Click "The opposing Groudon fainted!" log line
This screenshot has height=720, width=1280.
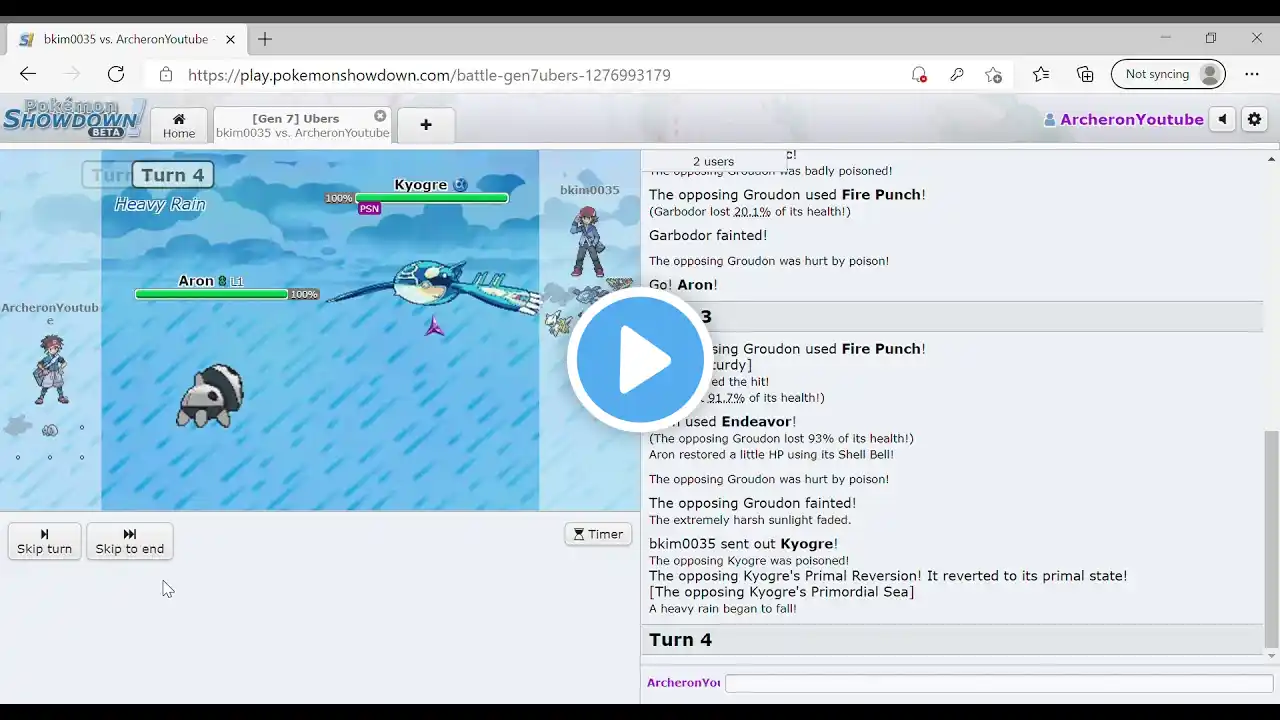[752, 503]
